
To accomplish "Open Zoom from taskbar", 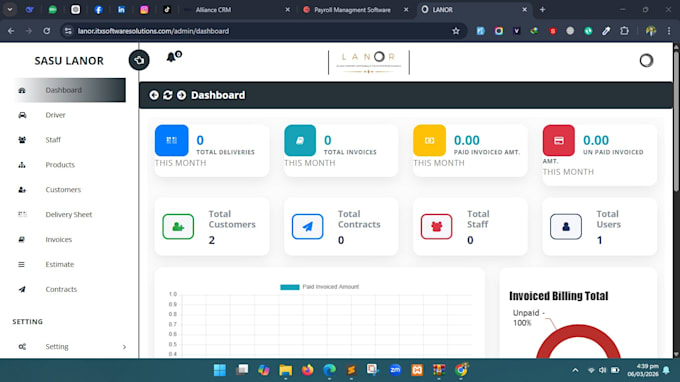I will tap(395, 370).
